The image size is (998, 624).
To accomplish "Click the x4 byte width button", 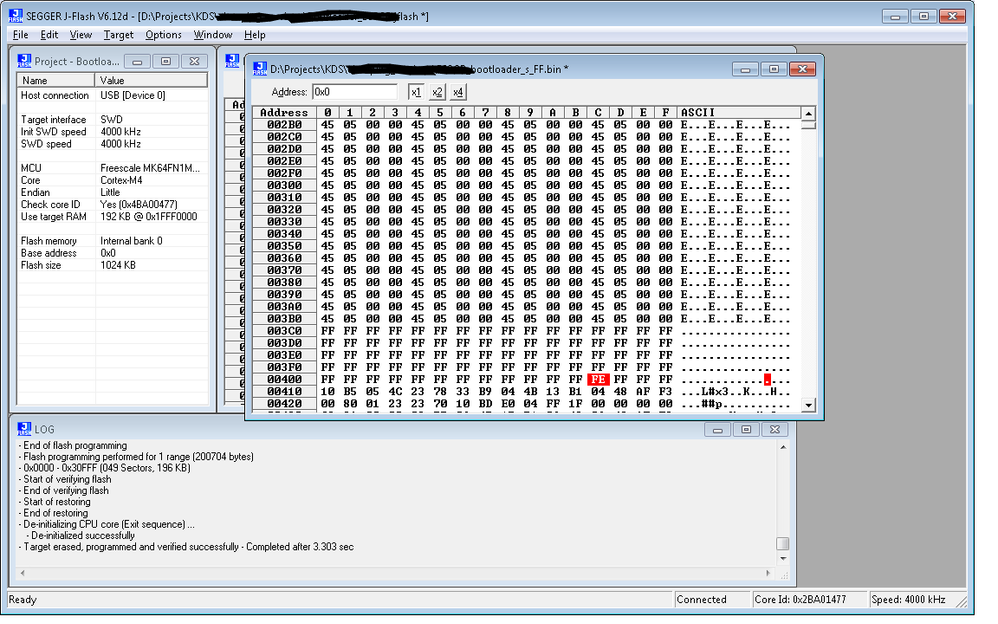I will click(x=458, y=92).
